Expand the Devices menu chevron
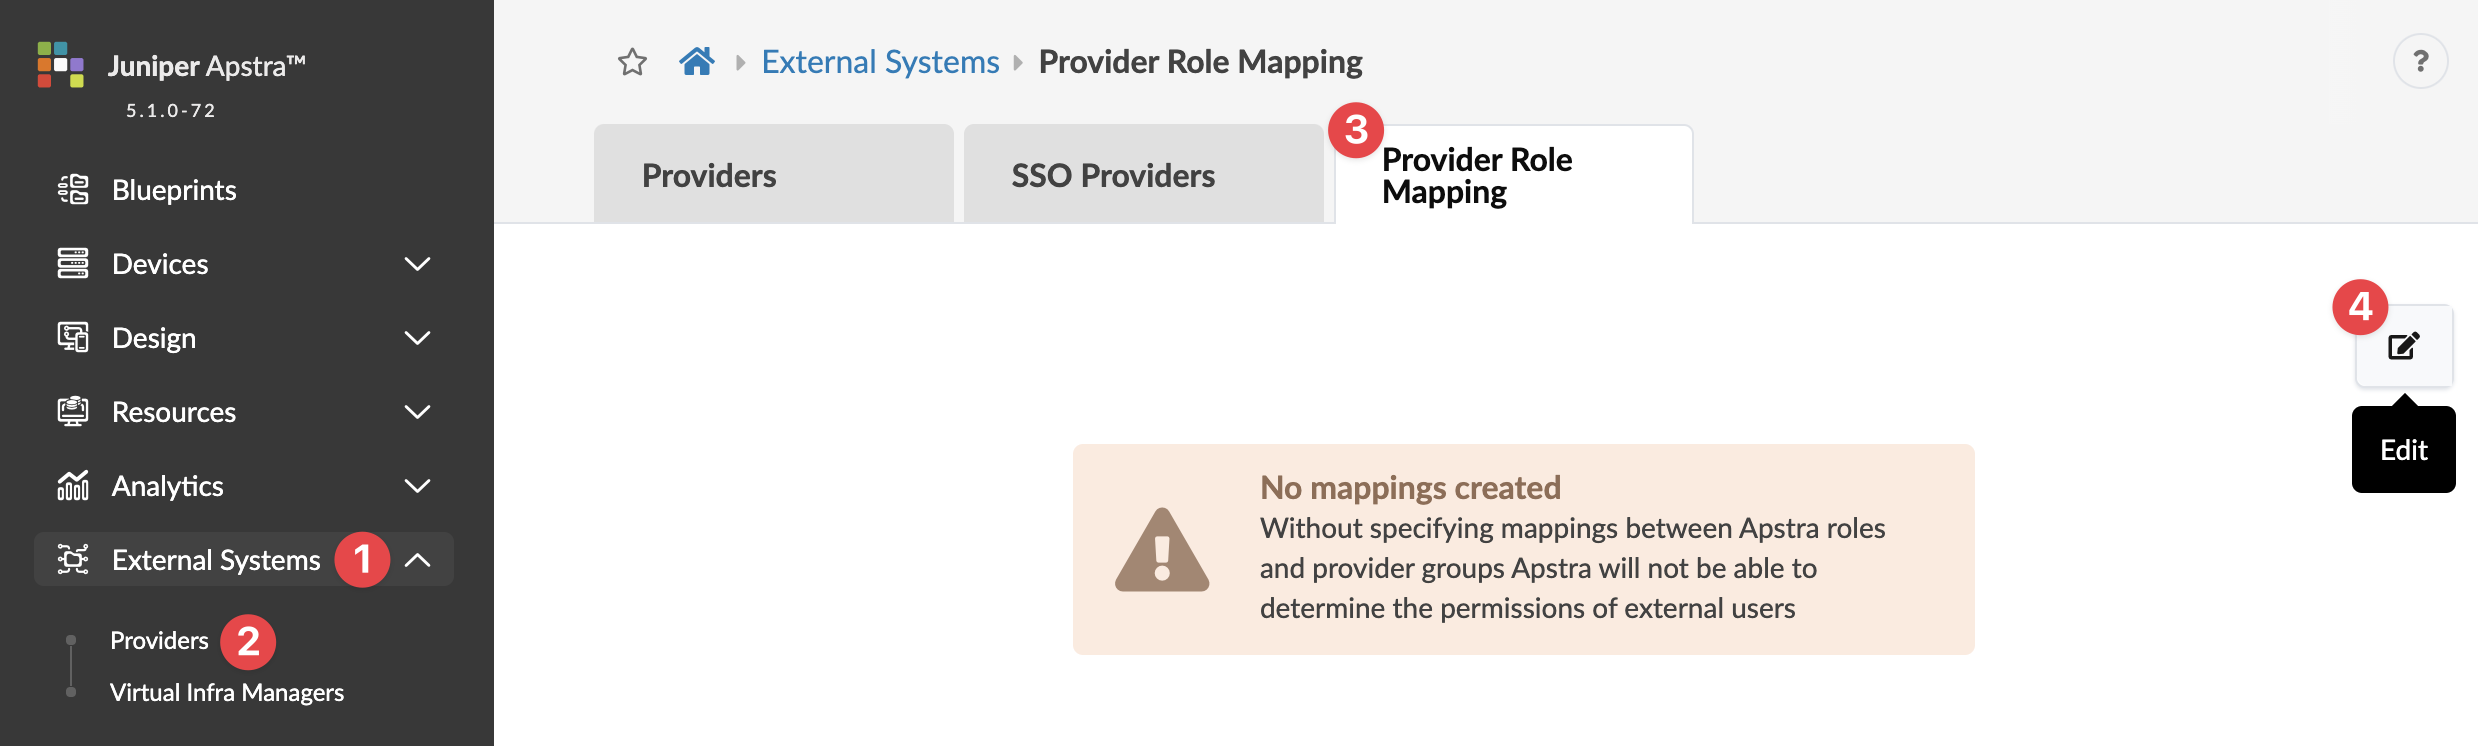This screenshot has height=746, width=2478. [417, 264]
